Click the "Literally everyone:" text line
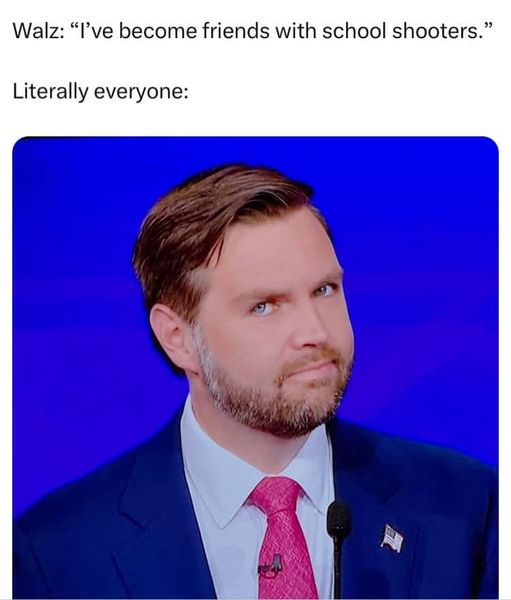511x600 pixels. [101, 92]
